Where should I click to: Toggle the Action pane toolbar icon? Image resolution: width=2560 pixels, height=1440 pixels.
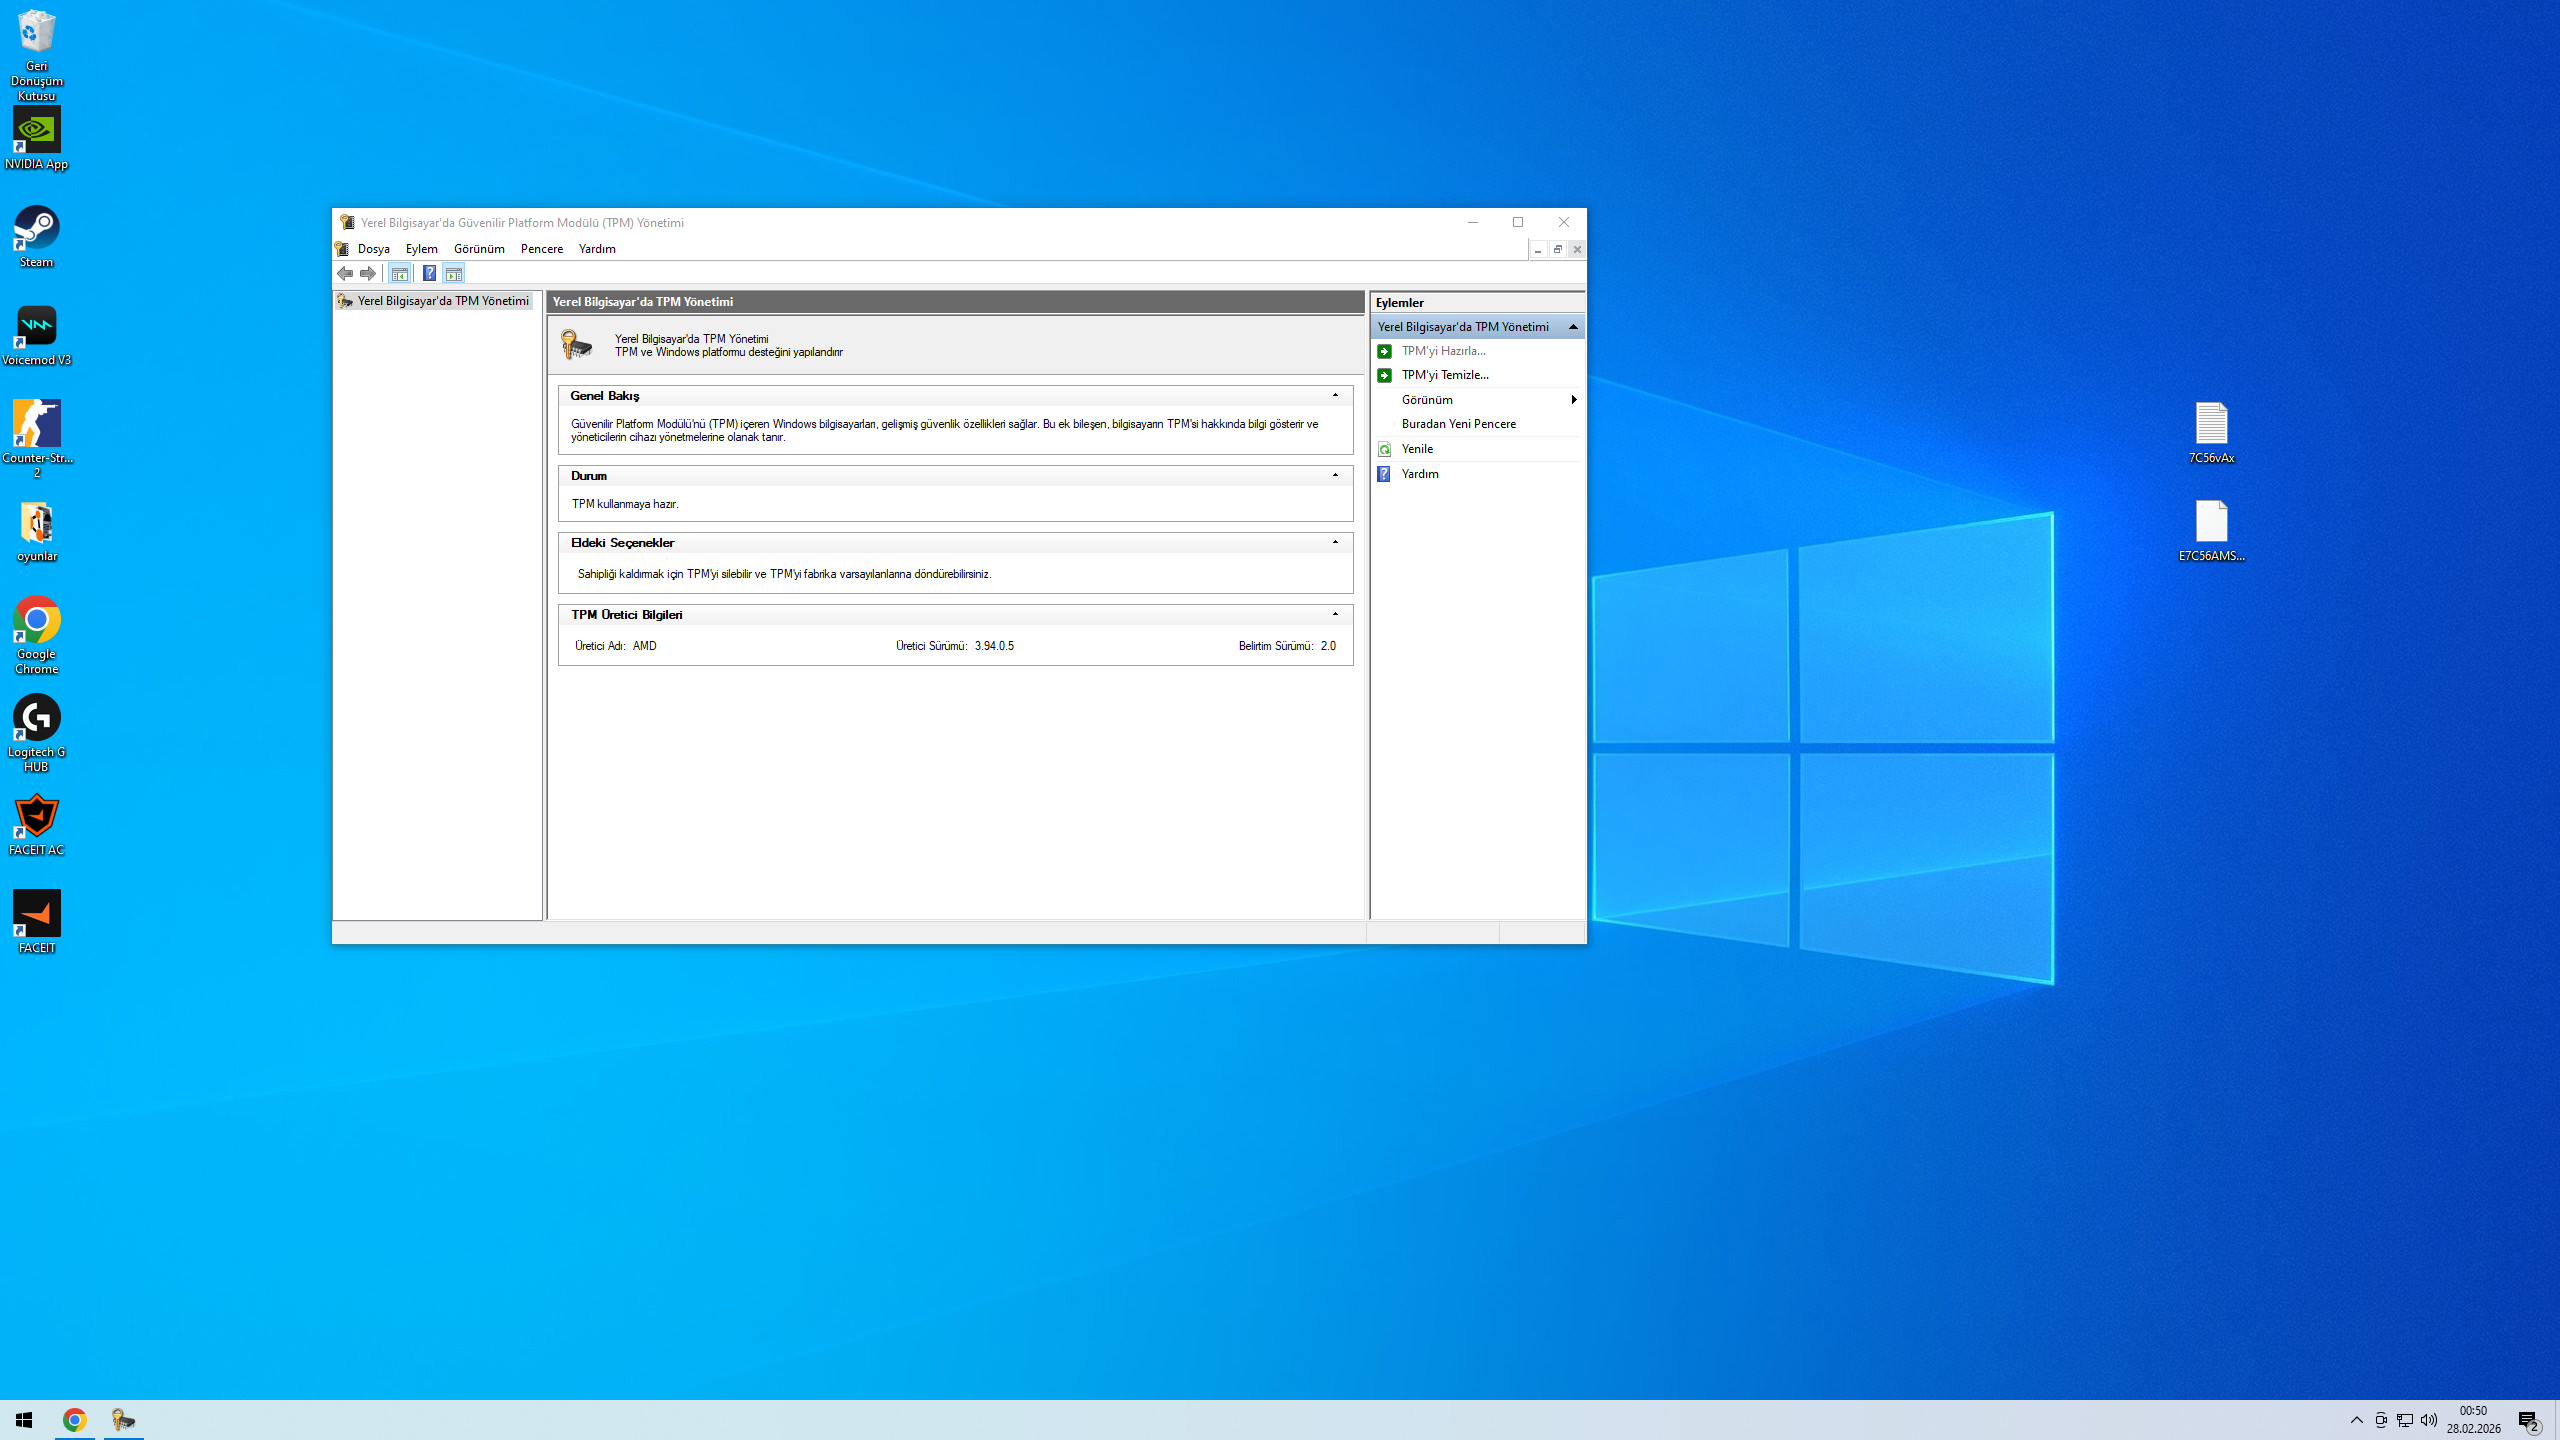pos(454,273)
